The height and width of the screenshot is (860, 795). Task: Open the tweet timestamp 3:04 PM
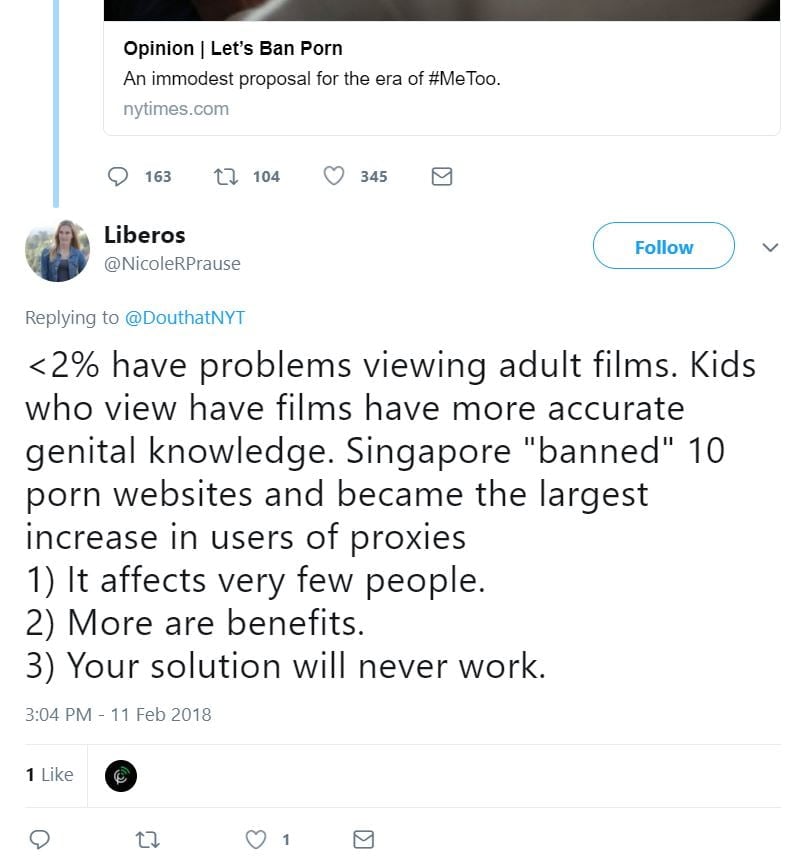pos(118,714)
